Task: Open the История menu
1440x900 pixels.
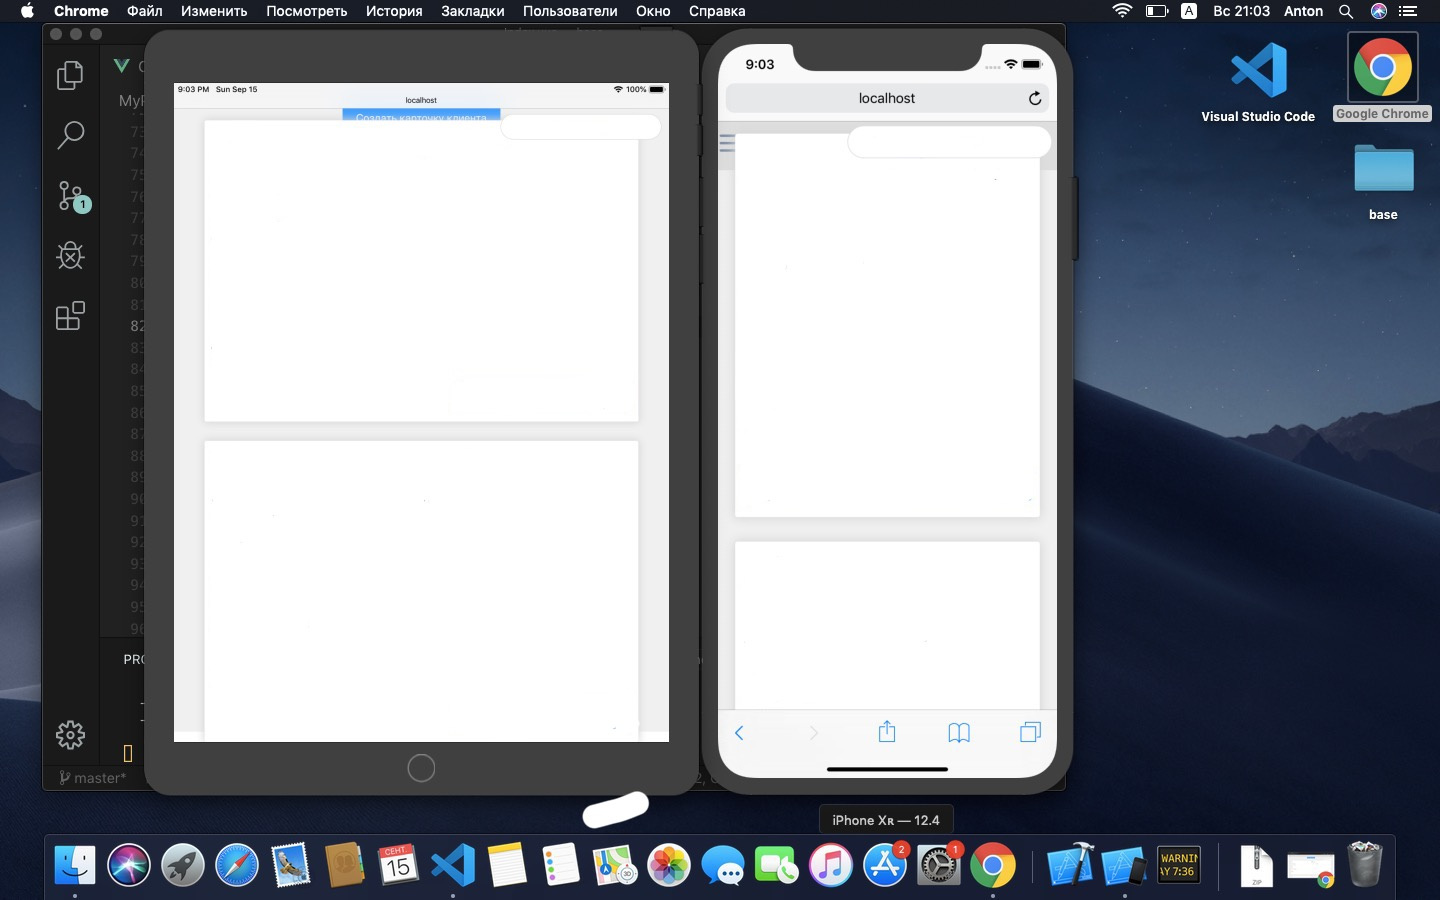Action: tap(394, 11)
